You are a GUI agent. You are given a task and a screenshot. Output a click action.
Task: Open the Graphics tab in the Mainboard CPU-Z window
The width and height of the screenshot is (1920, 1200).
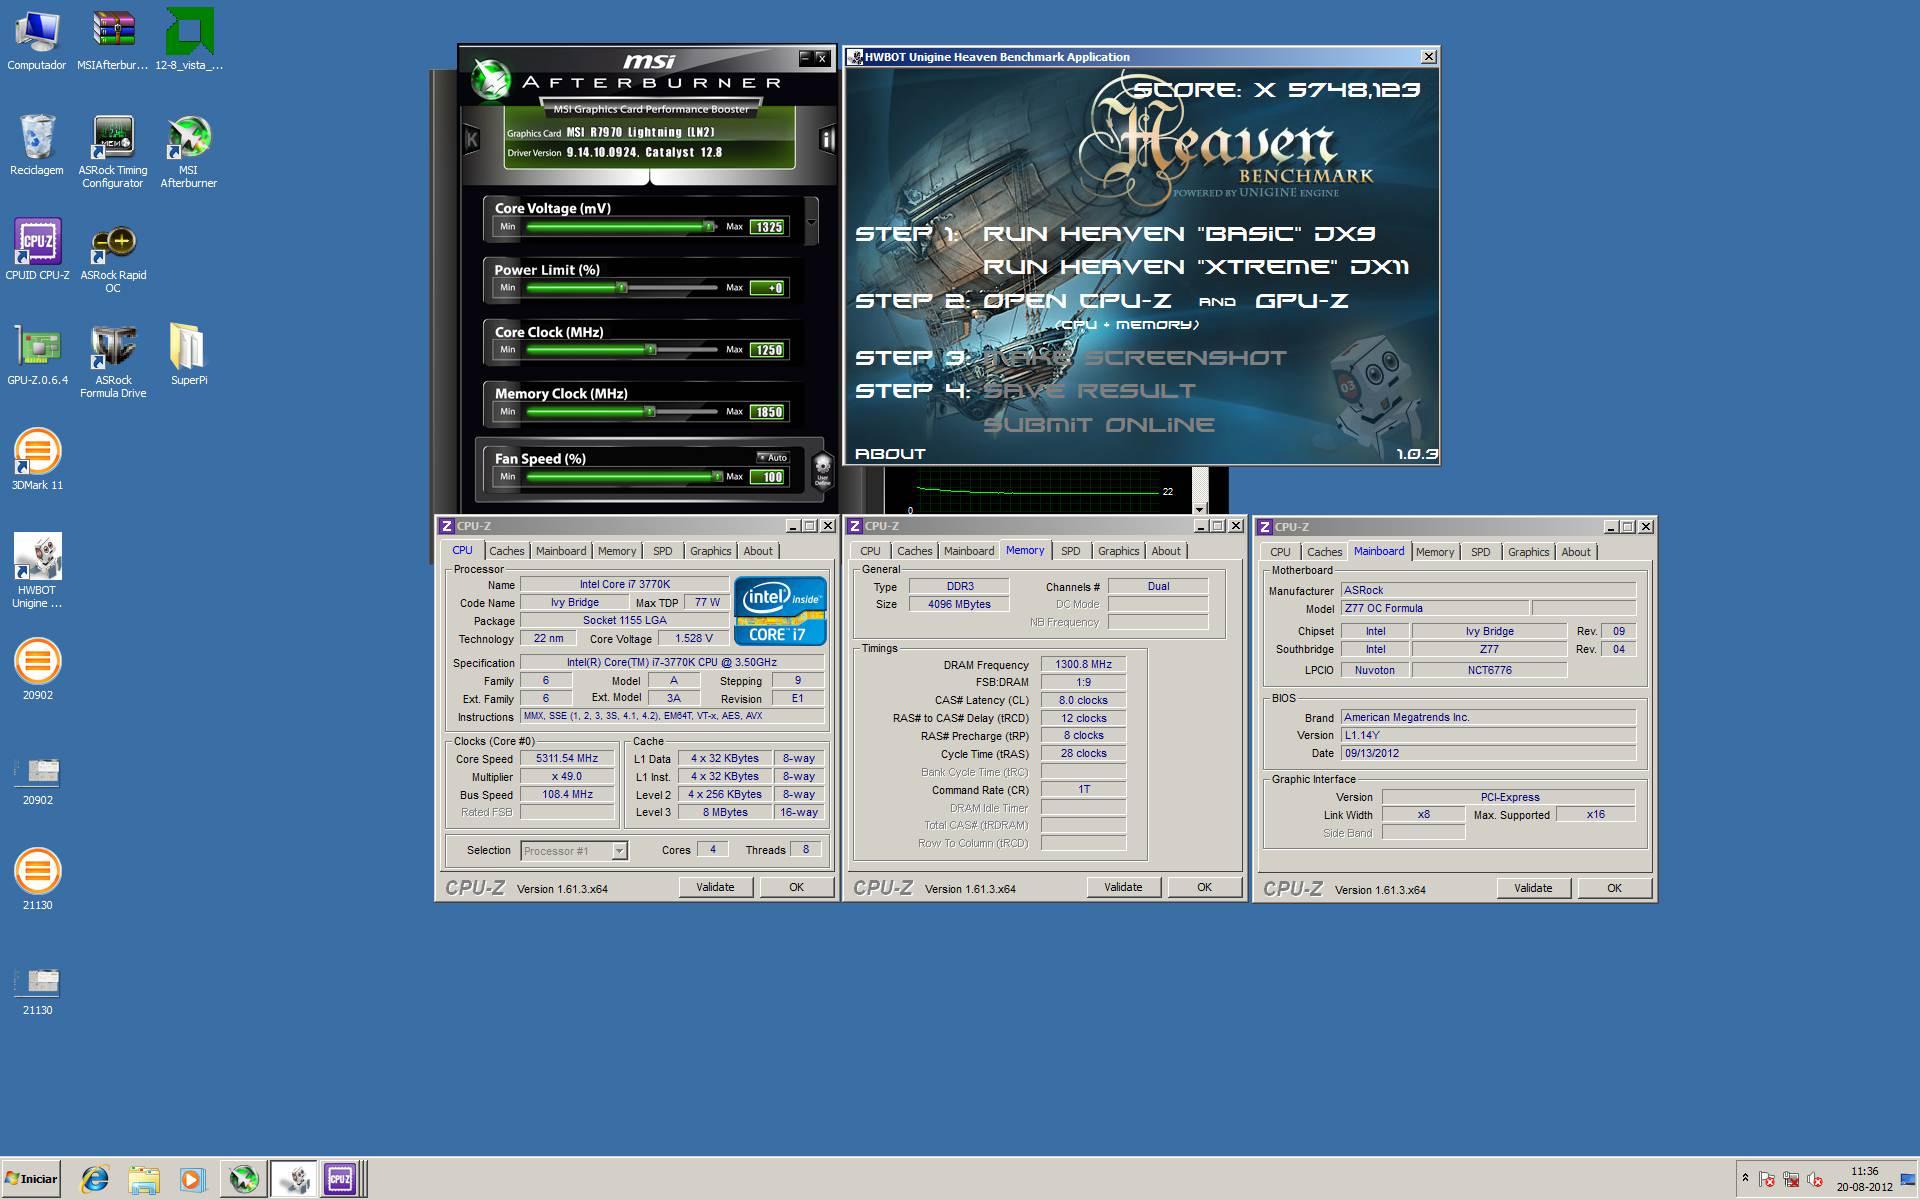point(1528,552)
